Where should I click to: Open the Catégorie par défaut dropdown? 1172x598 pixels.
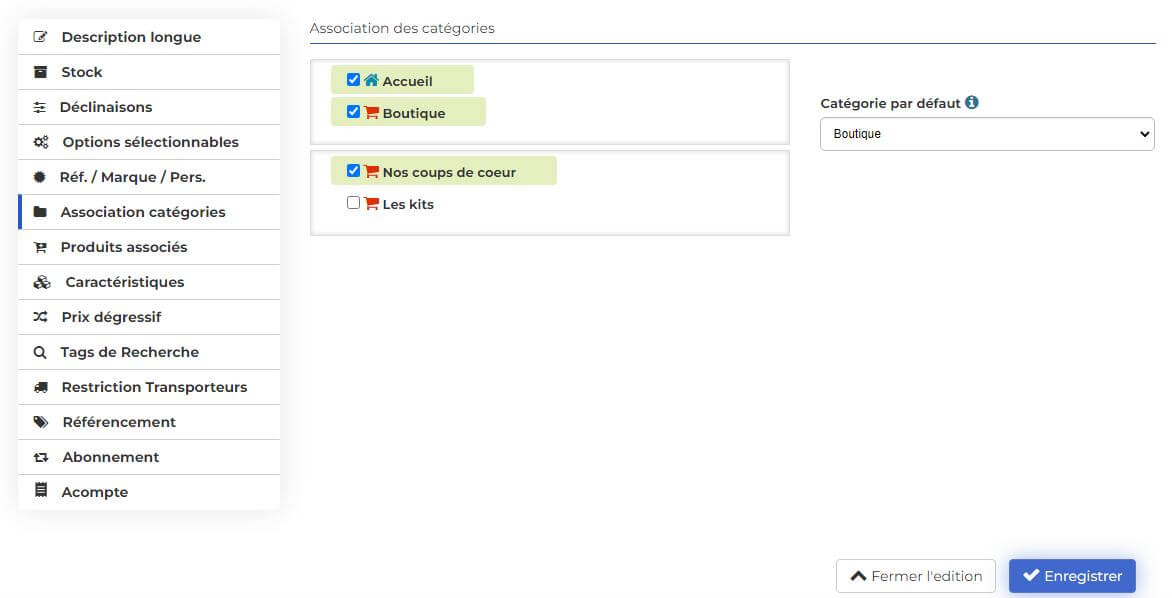(987, 134)
